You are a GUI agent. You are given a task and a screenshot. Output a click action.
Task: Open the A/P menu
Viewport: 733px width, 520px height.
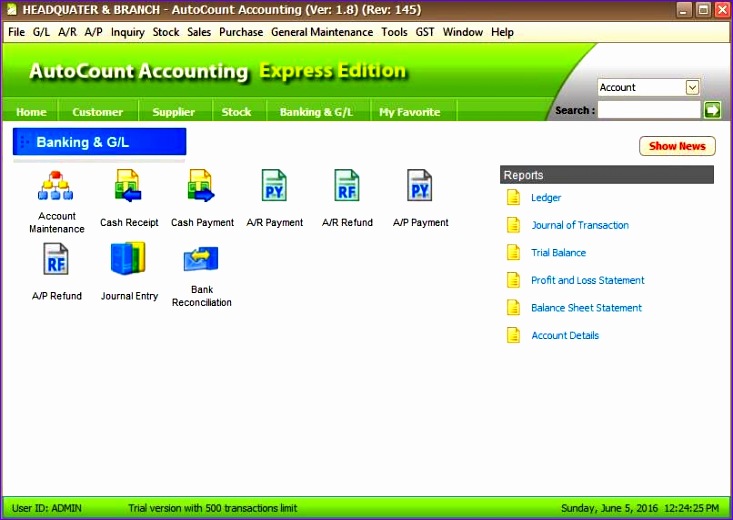click(93, 32)
